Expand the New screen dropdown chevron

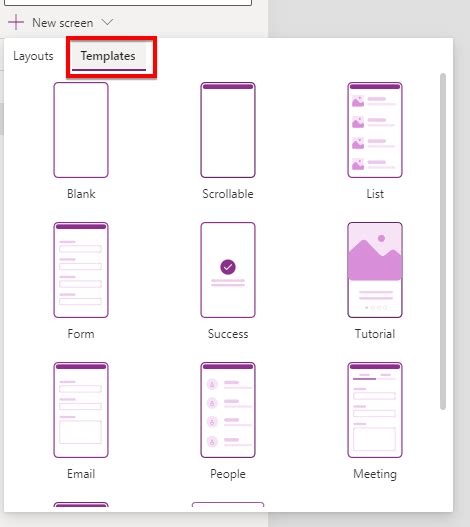coord(107,23)
